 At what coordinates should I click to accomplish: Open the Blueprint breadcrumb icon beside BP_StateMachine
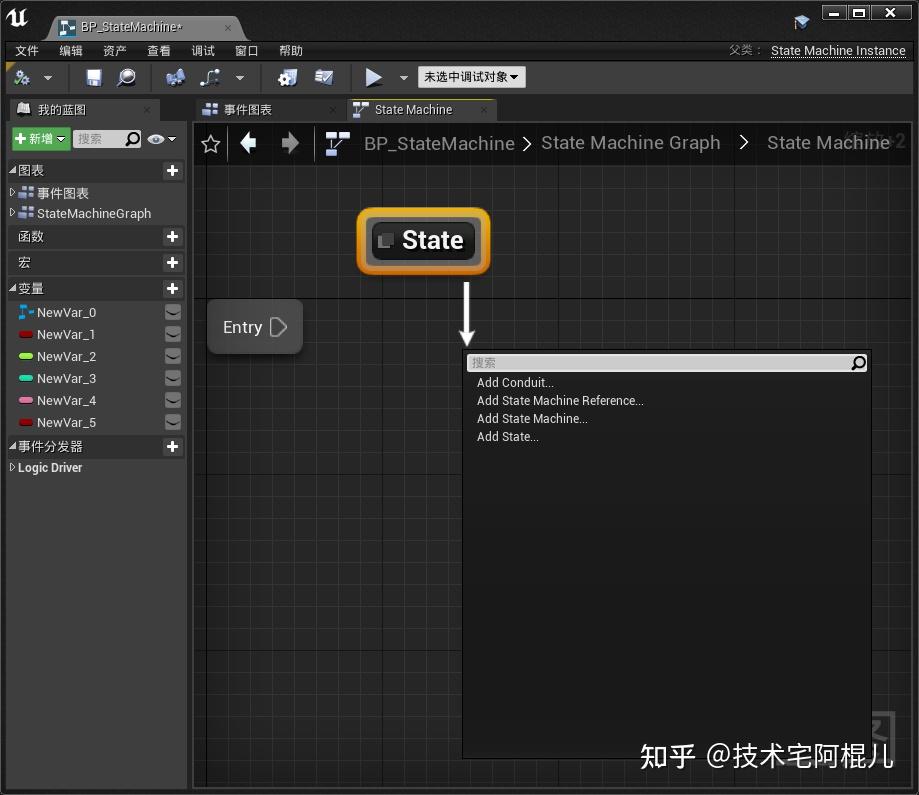point(336,143)
